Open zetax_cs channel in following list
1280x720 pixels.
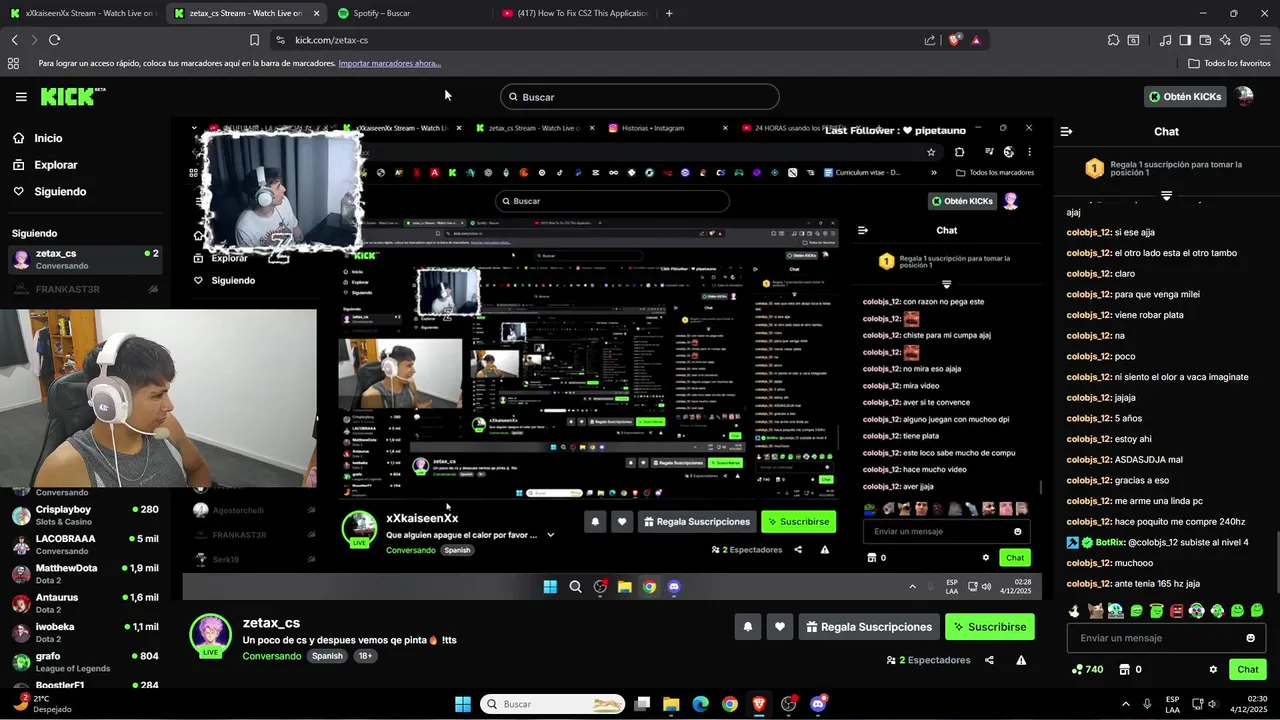click(85, 259)
